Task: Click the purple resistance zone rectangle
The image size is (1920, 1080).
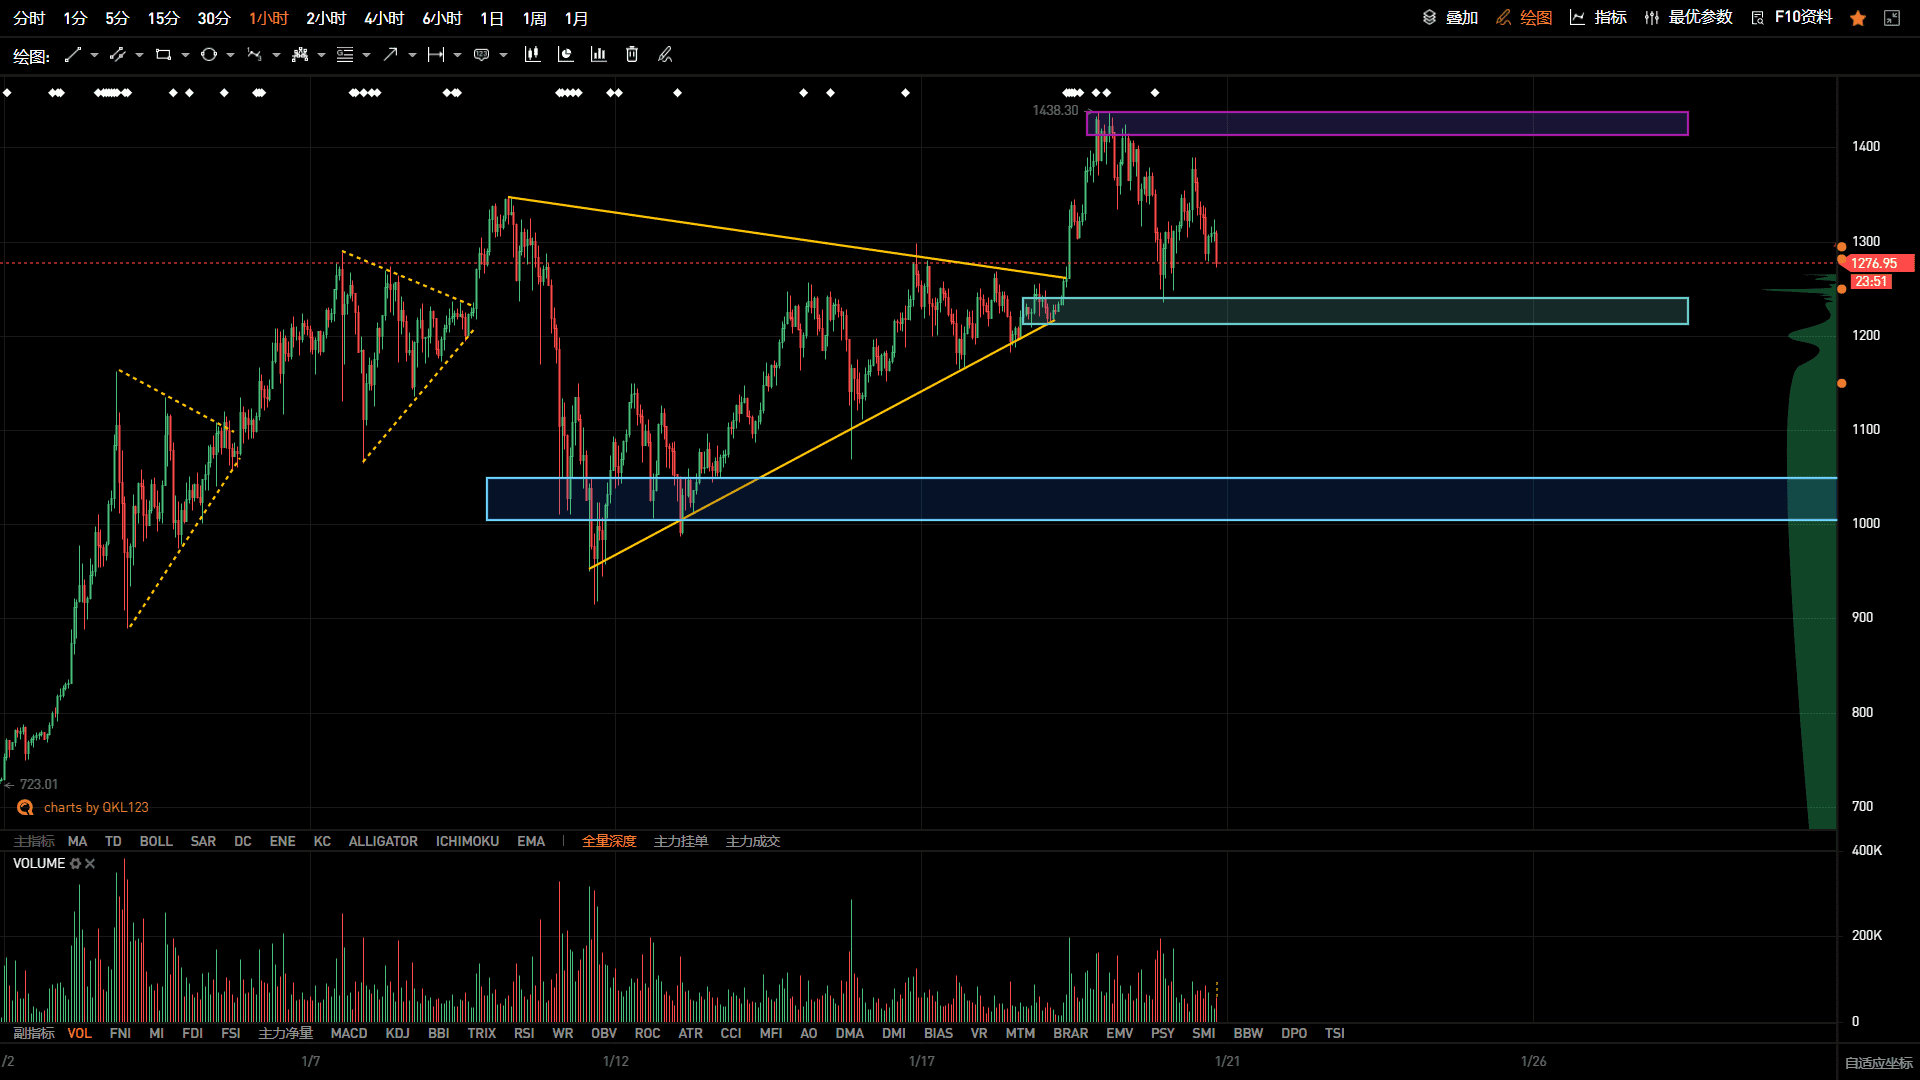Action: click(x=1387, y=123)
